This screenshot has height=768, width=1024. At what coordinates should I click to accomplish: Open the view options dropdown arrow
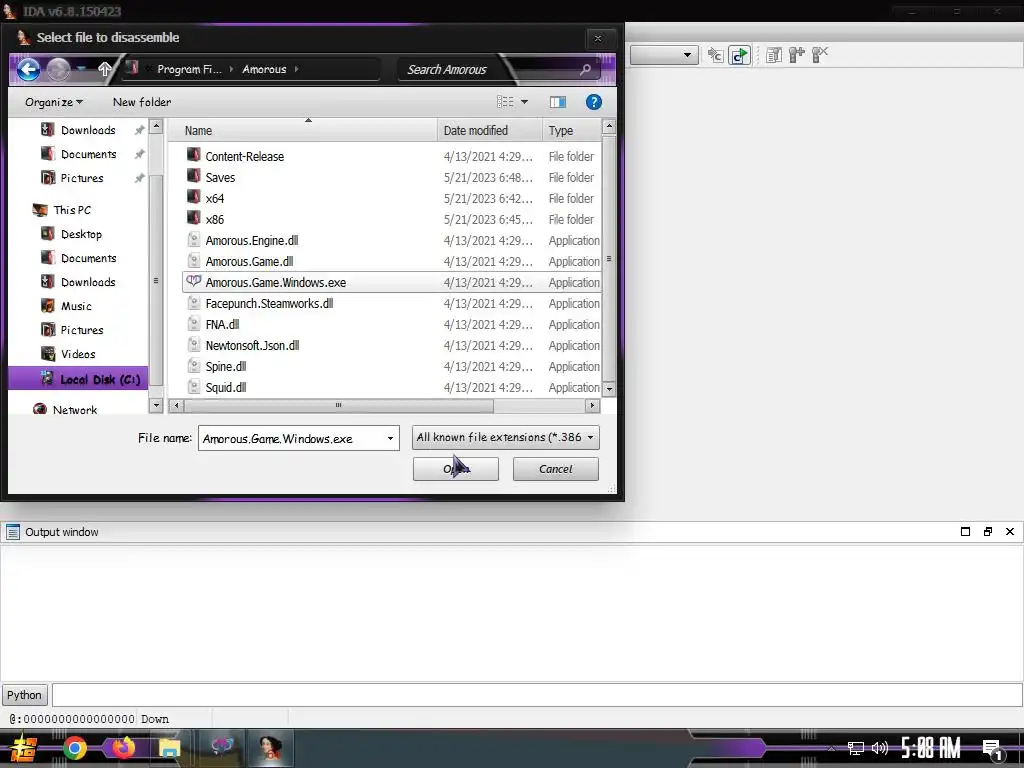coord(524,102)
